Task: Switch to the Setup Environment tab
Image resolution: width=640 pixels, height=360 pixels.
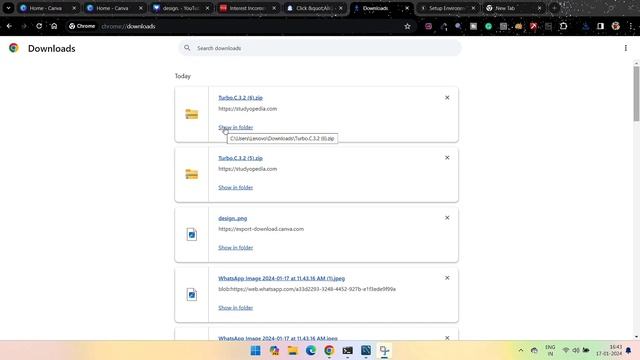Action: pyautogui.click(x=447, y=8)
